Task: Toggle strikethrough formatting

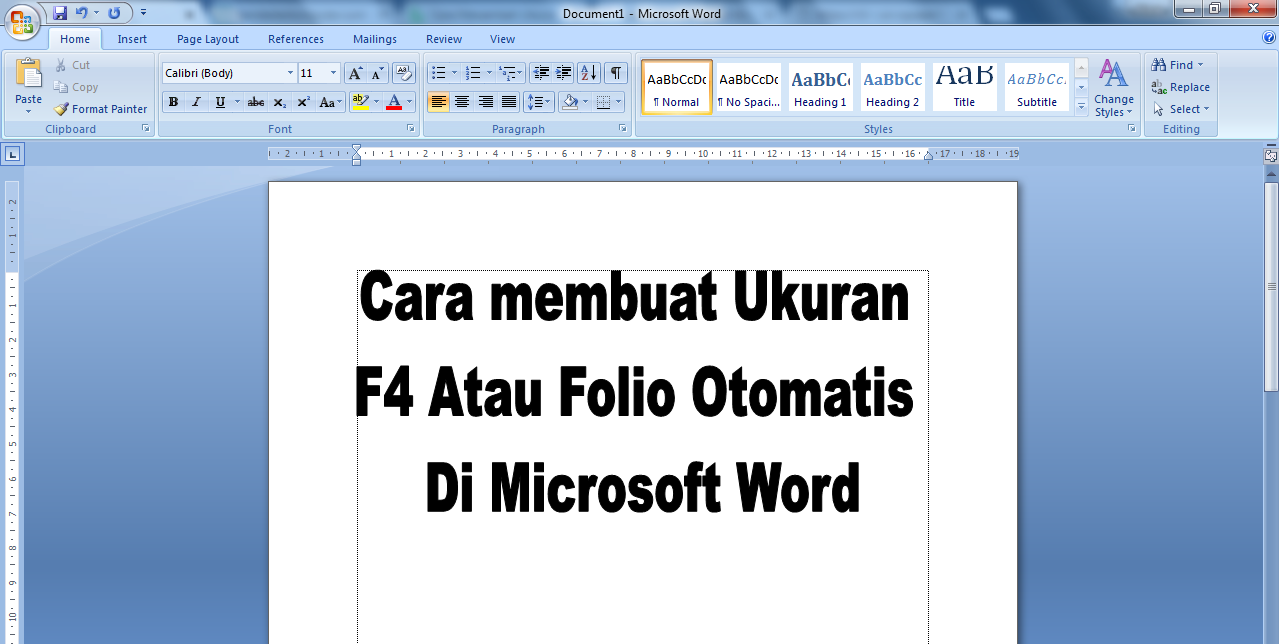Action: pyautogui.click(x=256, y=102)
